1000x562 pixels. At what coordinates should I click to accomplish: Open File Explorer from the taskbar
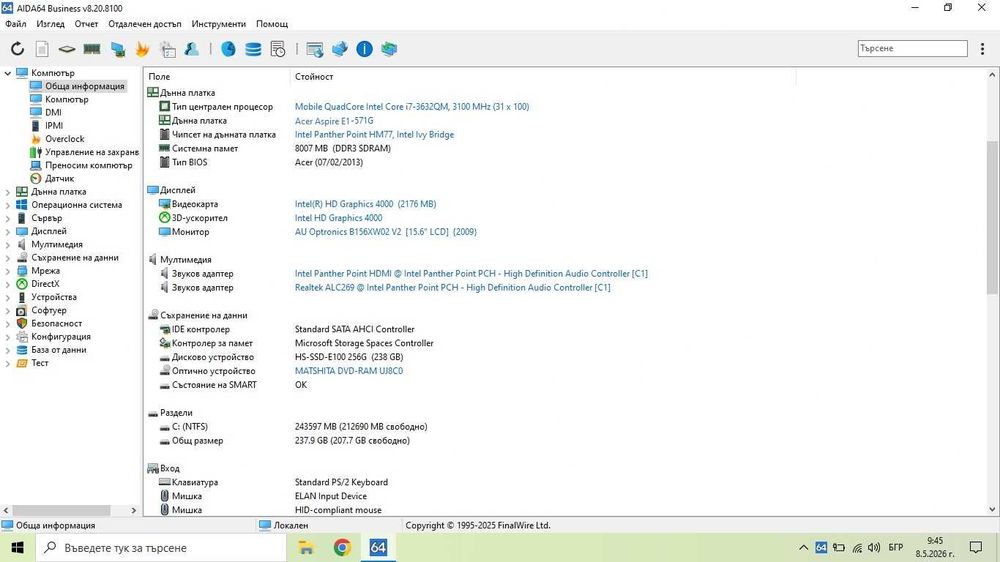(x=306, y=547)
